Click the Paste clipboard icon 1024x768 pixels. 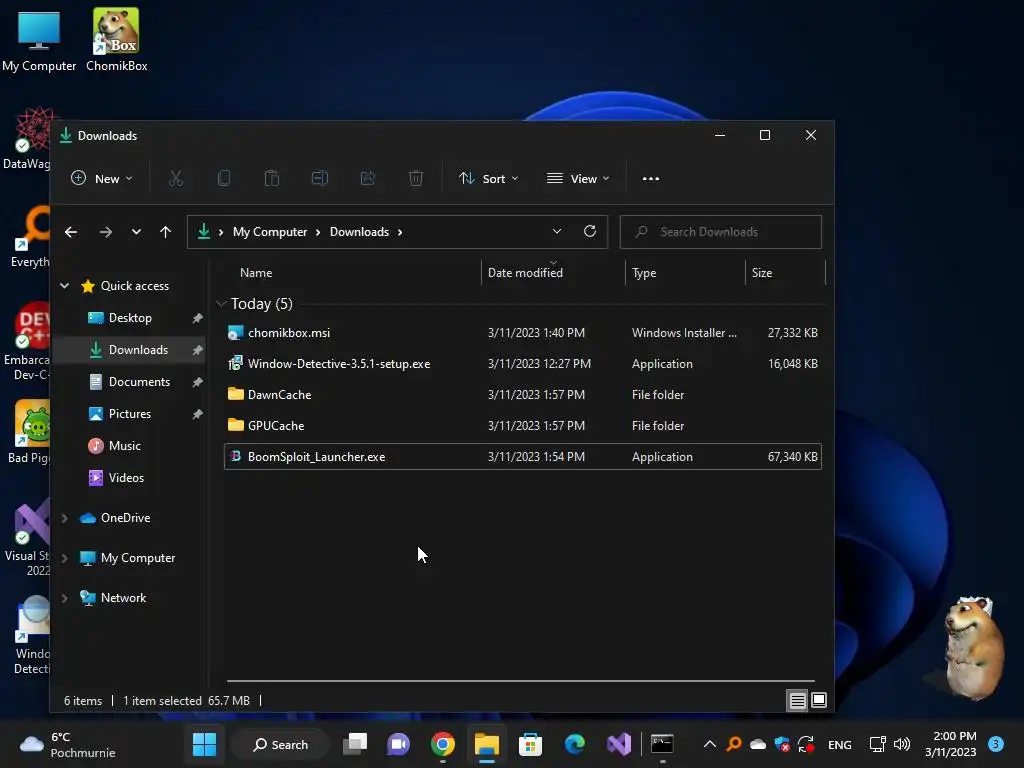pyautogui.click(x=272, y=178)
